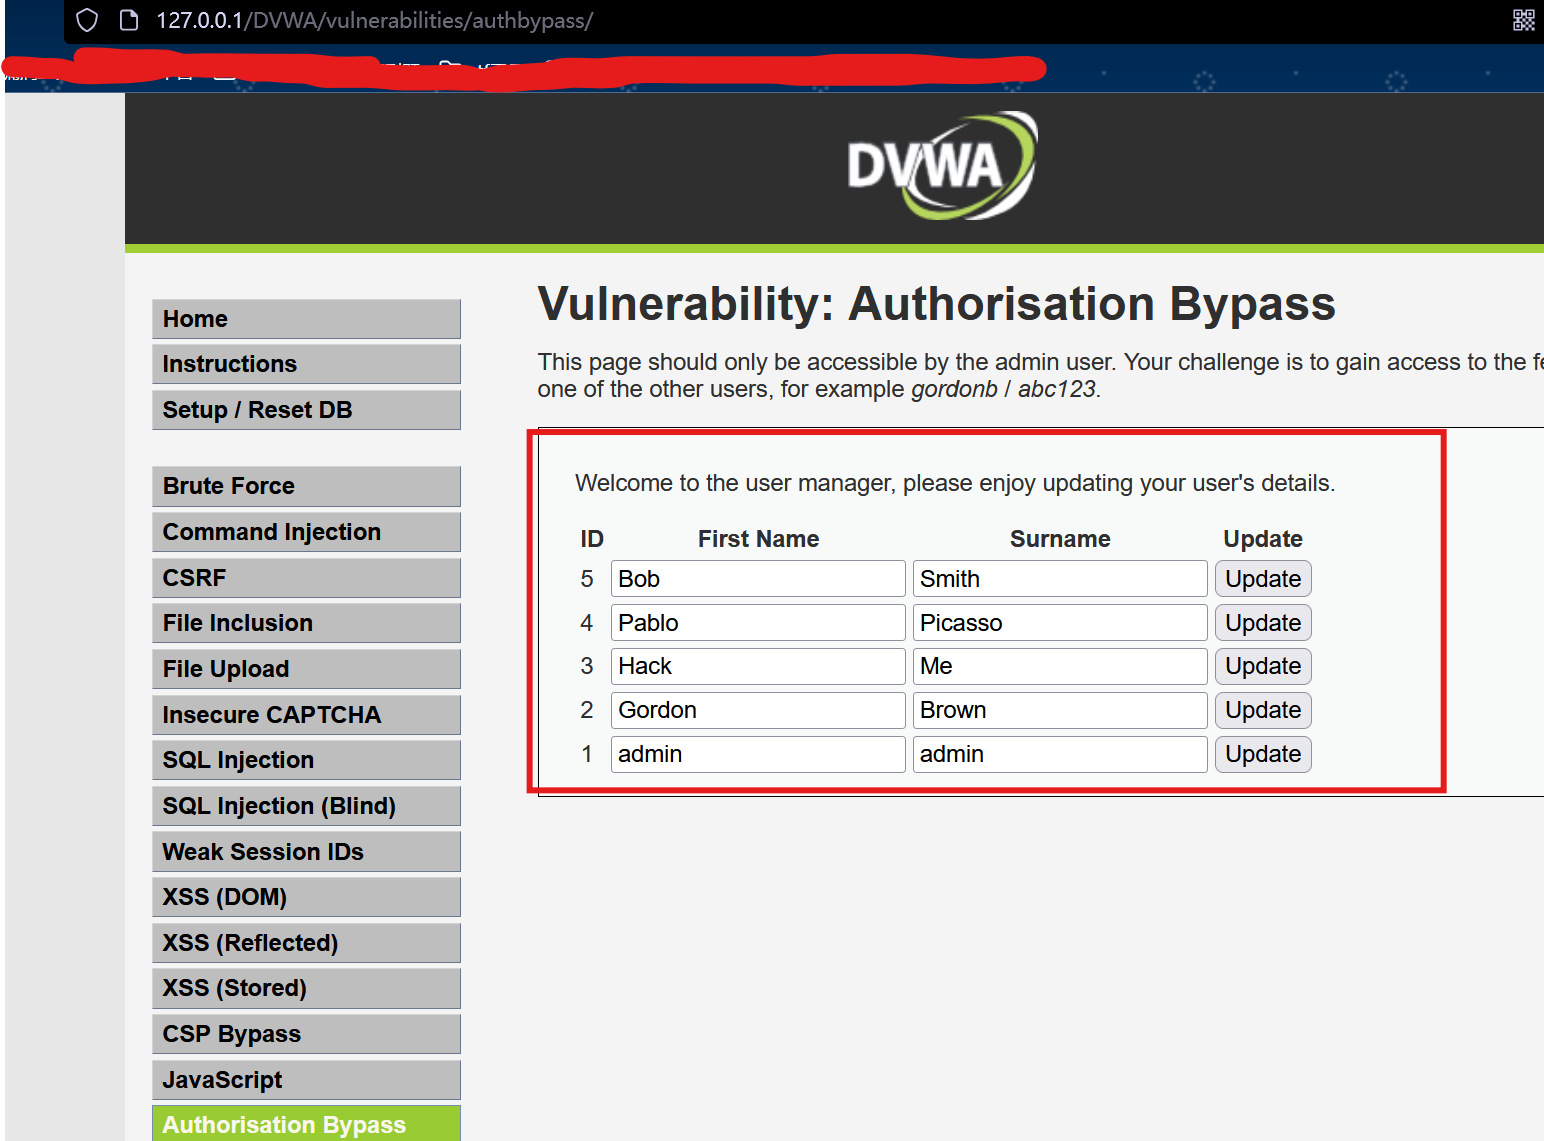Select SQL Injection in the sidebar
The image size is (1544, 1141).
306,760
